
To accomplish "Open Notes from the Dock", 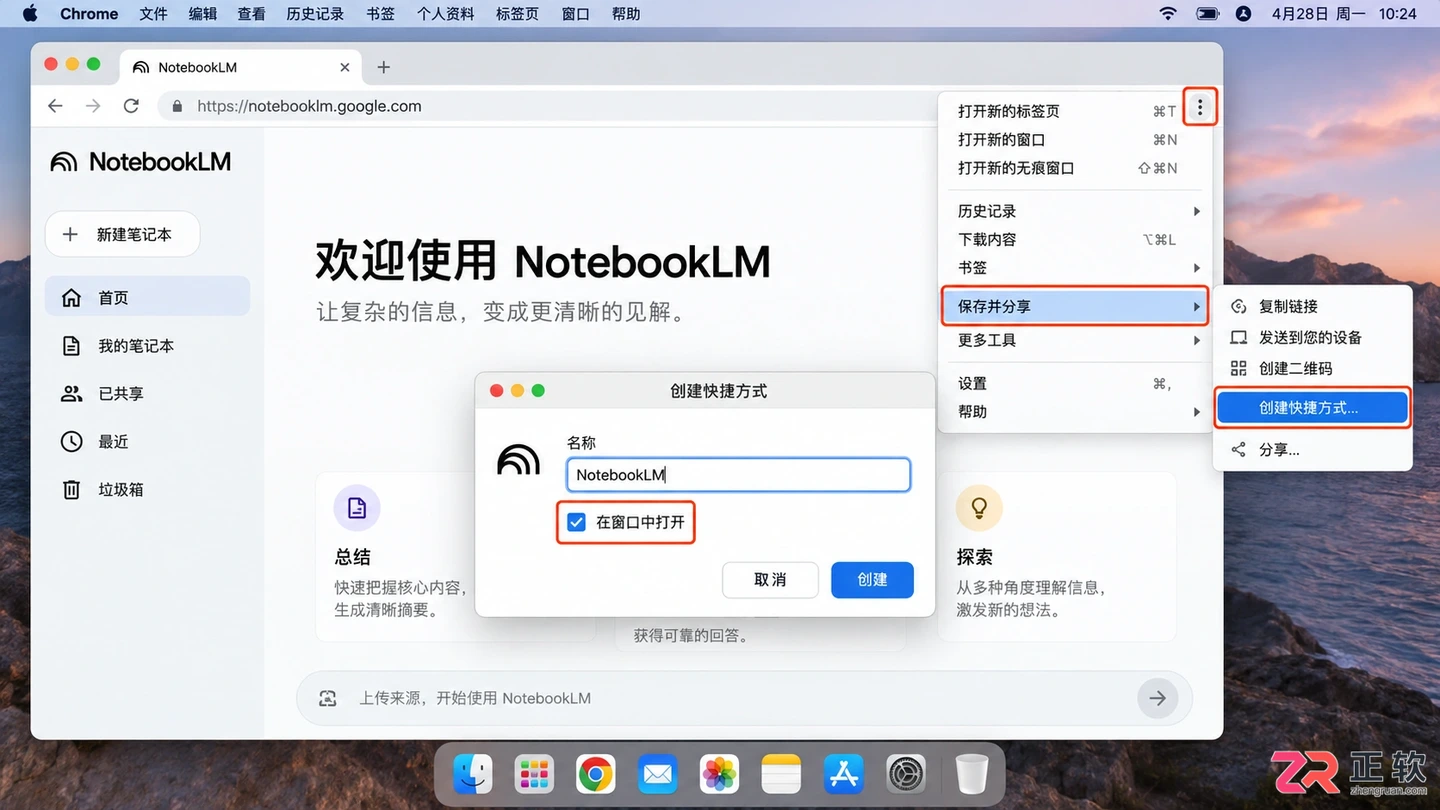I will point(782,774).
